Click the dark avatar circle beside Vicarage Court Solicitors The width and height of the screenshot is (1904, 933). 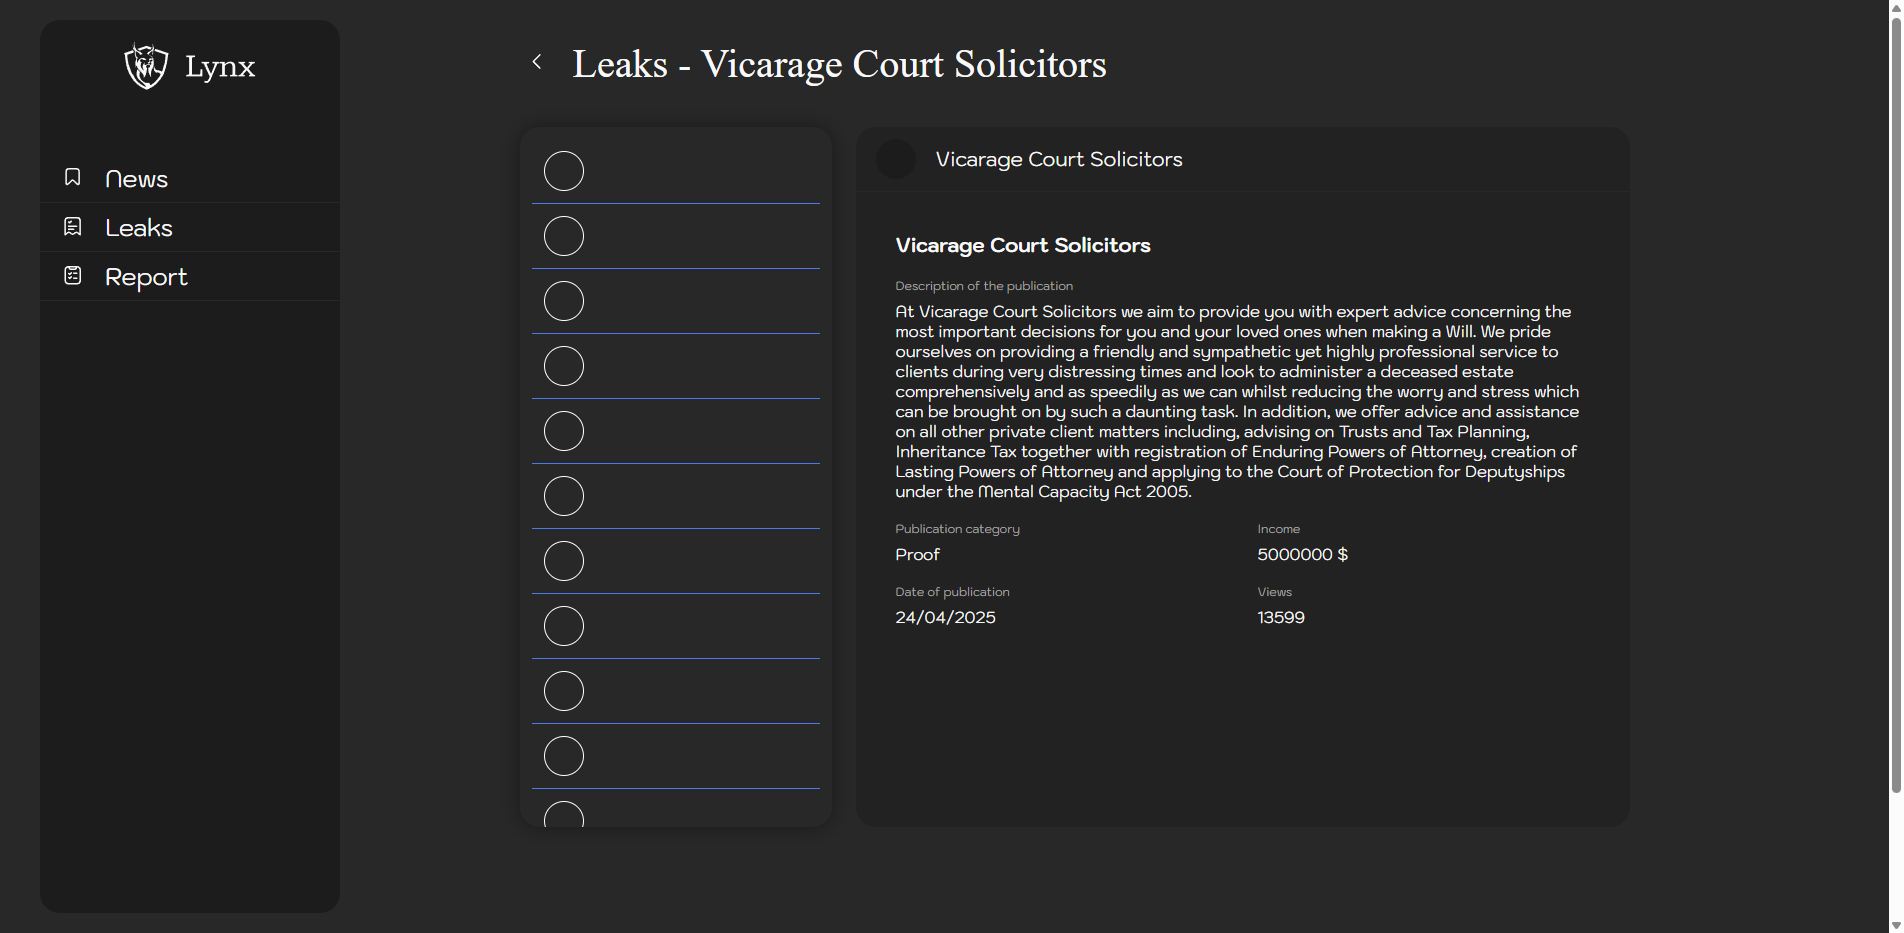coord(895,159)
